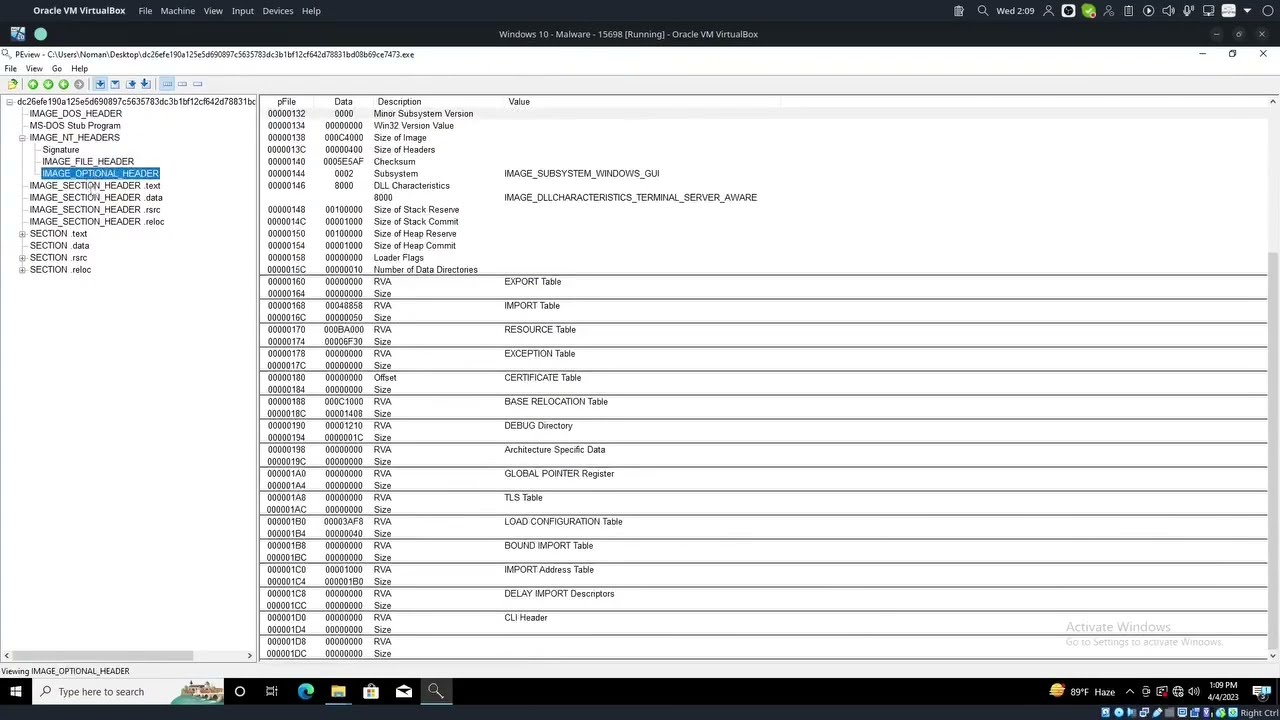Click the IMPORT Table value row
Image resolution: width=1280 pixels, height=720 pixels.
tap(532, 306)
